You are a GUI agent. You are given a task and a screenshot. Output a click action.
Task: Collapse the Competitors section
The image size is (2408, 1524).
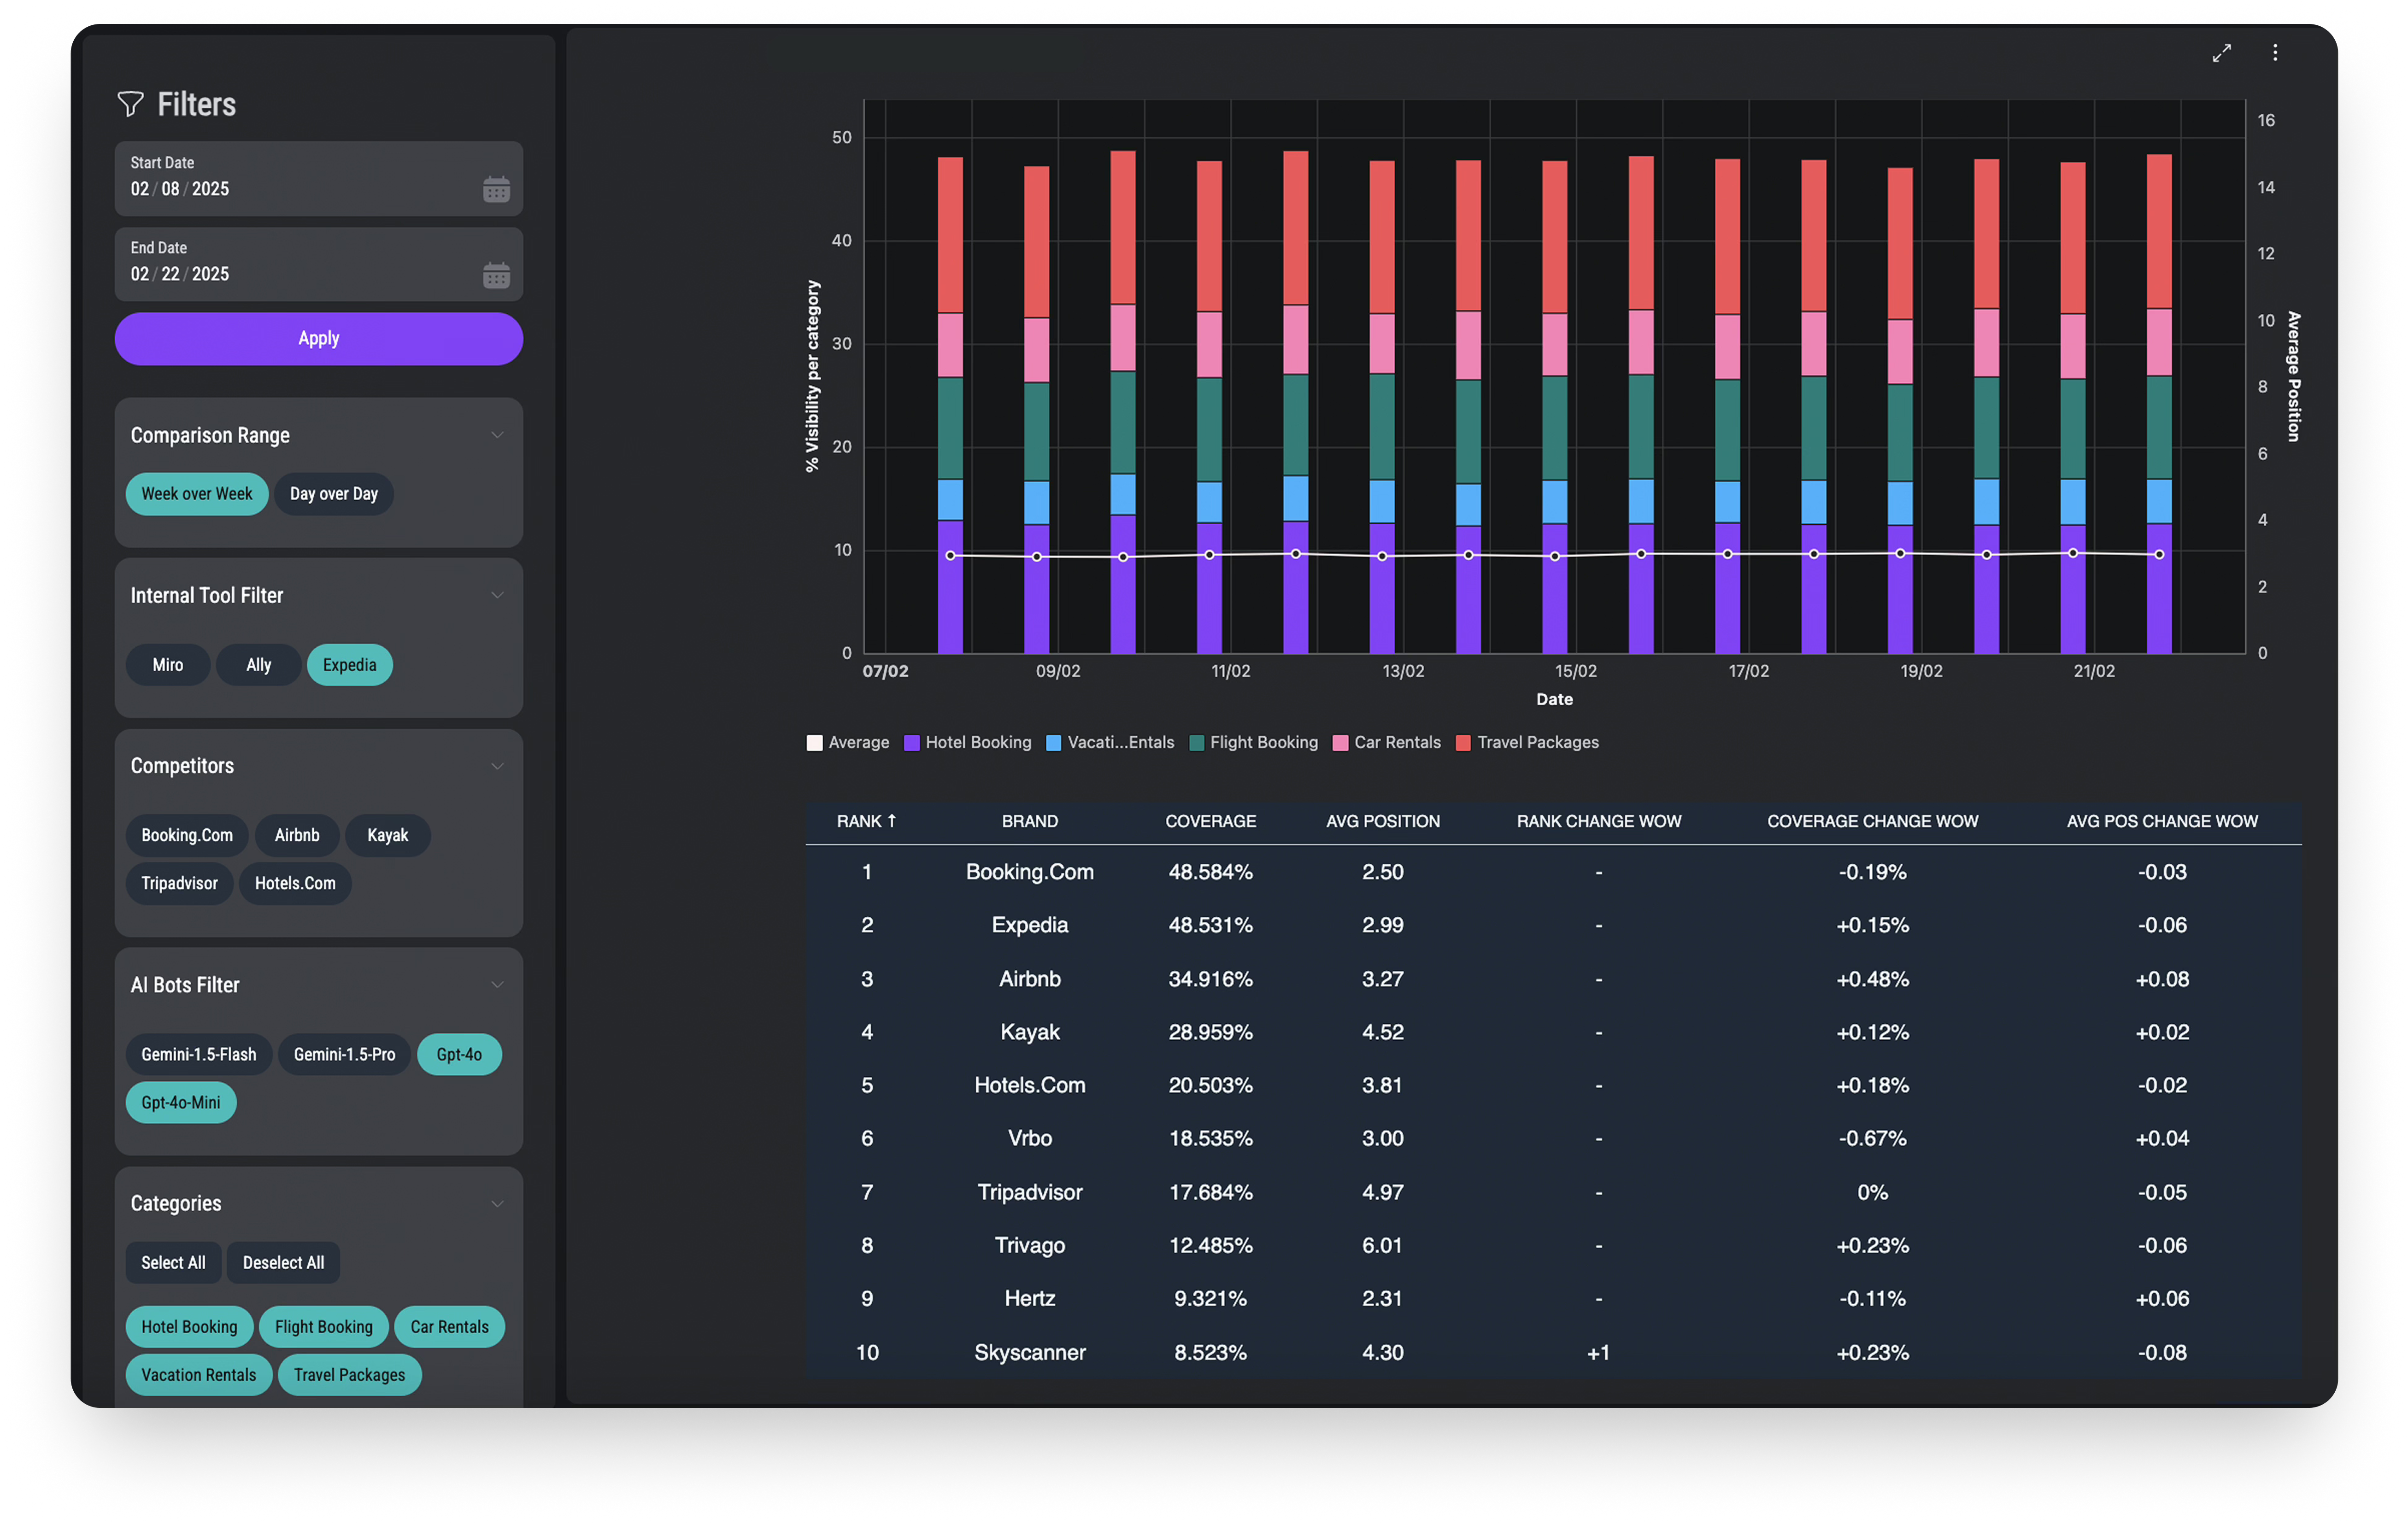[497, 766]
